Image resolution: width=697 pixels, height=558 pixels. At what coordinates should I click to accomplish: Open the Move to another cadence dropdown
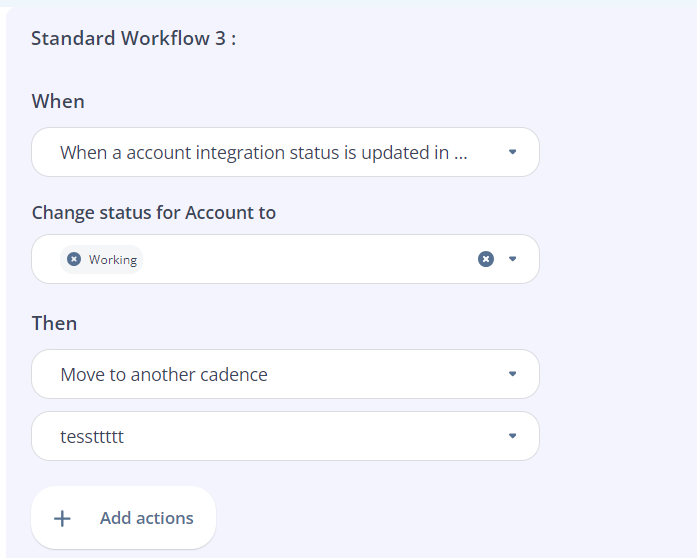coord(285,374)
